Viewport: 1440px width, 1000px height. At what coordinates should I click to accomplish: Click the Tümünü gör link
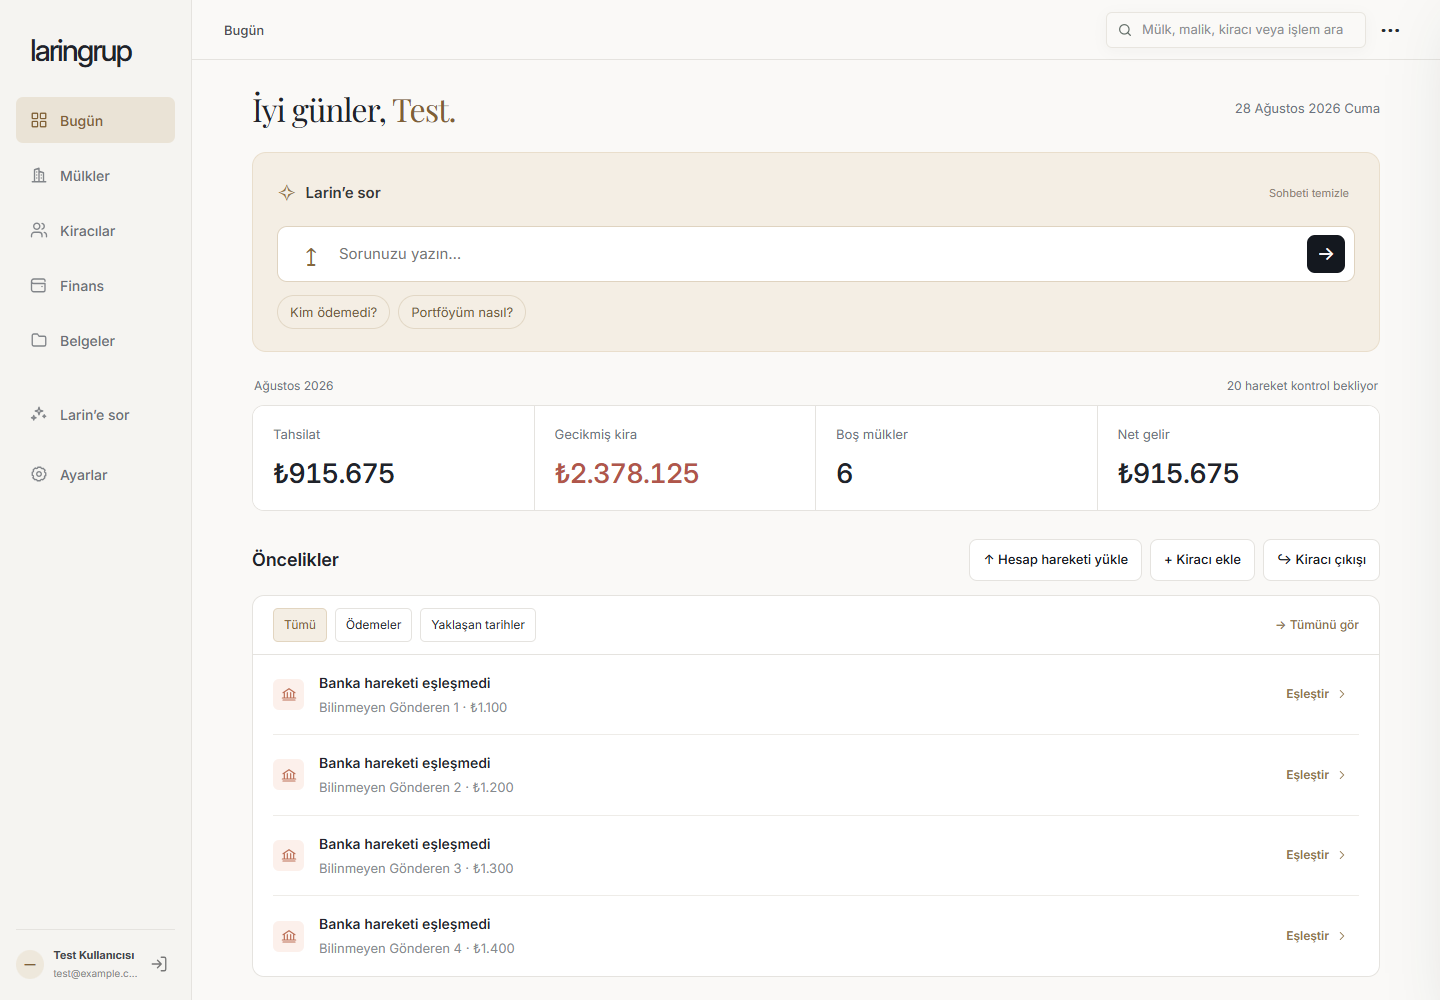[1317, 625]
